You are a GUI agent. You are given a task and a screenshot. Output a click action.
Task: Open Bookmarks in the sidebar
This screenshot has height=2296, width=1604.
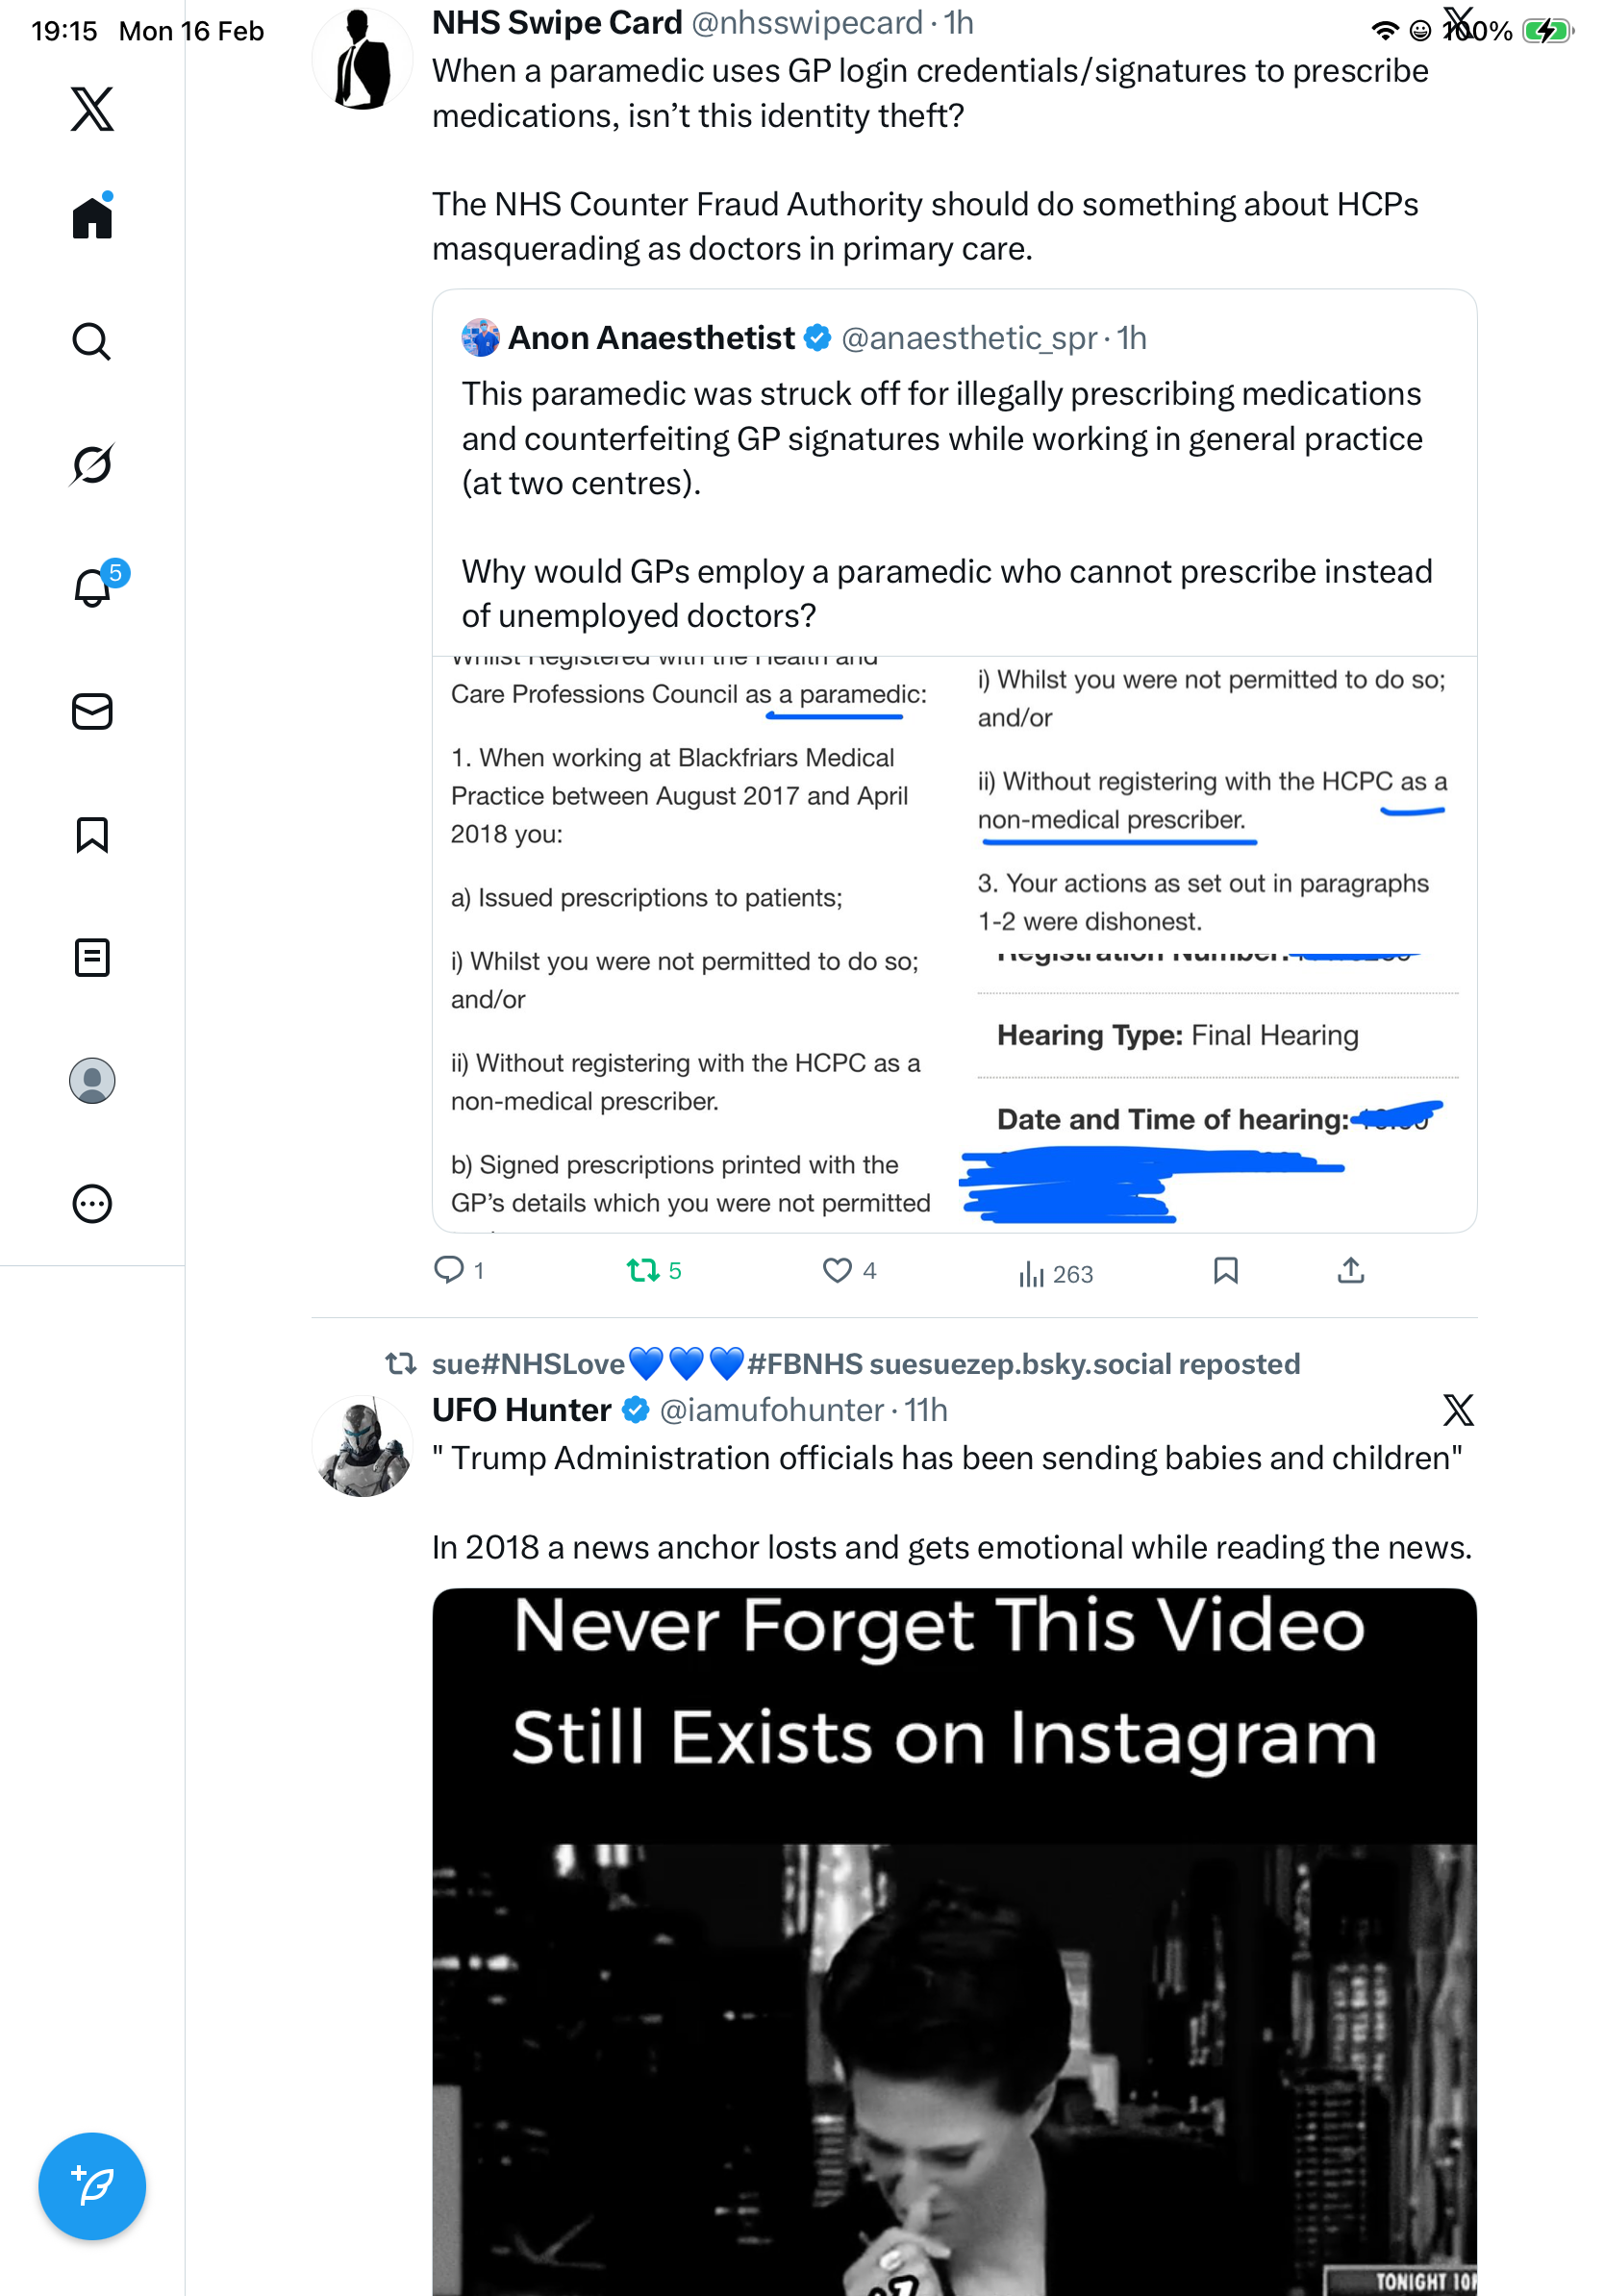(92, 834)
